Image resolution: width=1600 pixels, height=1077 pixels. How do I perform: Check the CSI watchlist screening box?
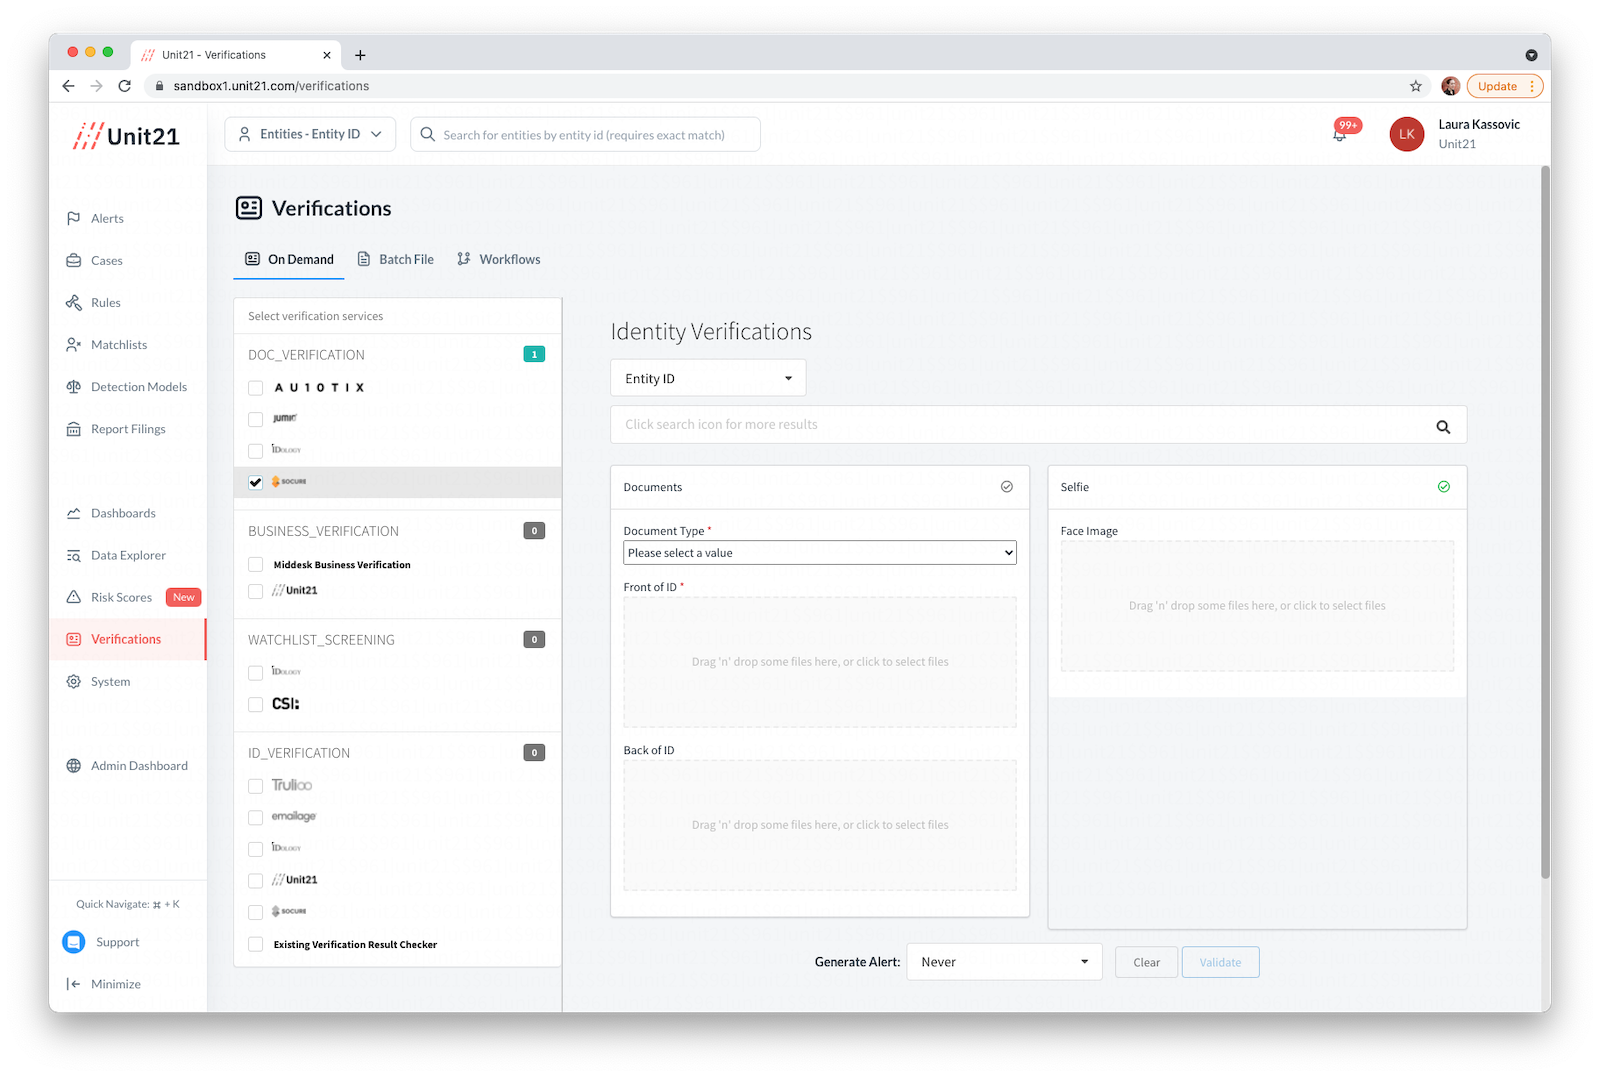click(x=256, y=705)
